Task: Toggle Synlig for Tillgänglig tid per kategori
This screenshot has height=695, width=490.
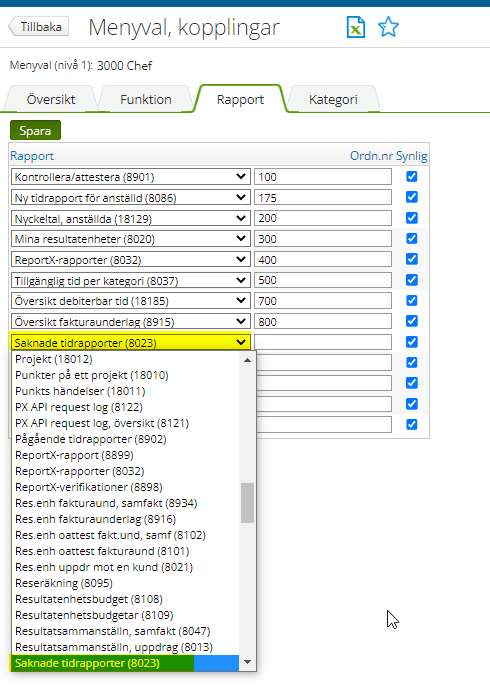Action: [x=412, y=280]
